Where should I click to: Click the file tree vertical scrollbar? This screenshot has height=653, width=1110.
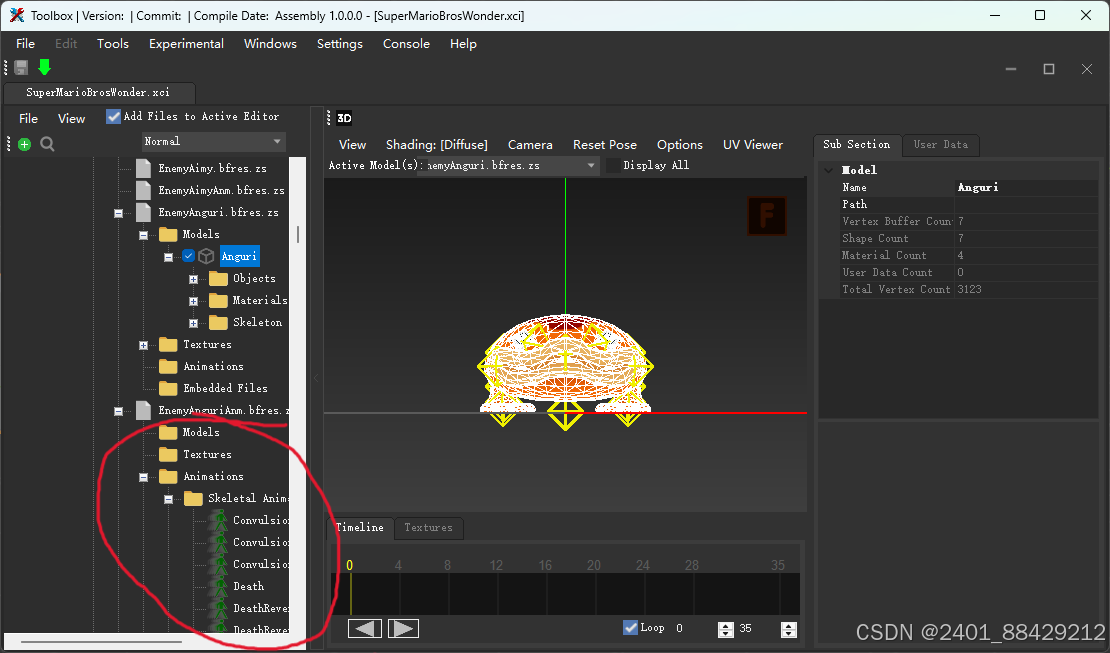pyautogui.click(x=298, y=234)
